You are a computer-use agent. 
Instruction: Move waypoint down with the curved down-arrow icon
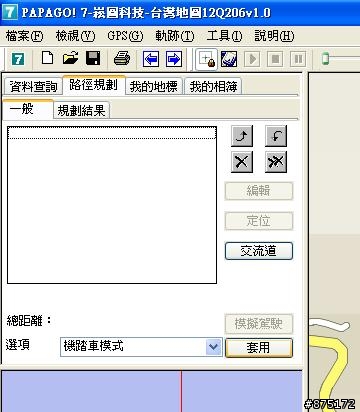[x=276, y=136]
